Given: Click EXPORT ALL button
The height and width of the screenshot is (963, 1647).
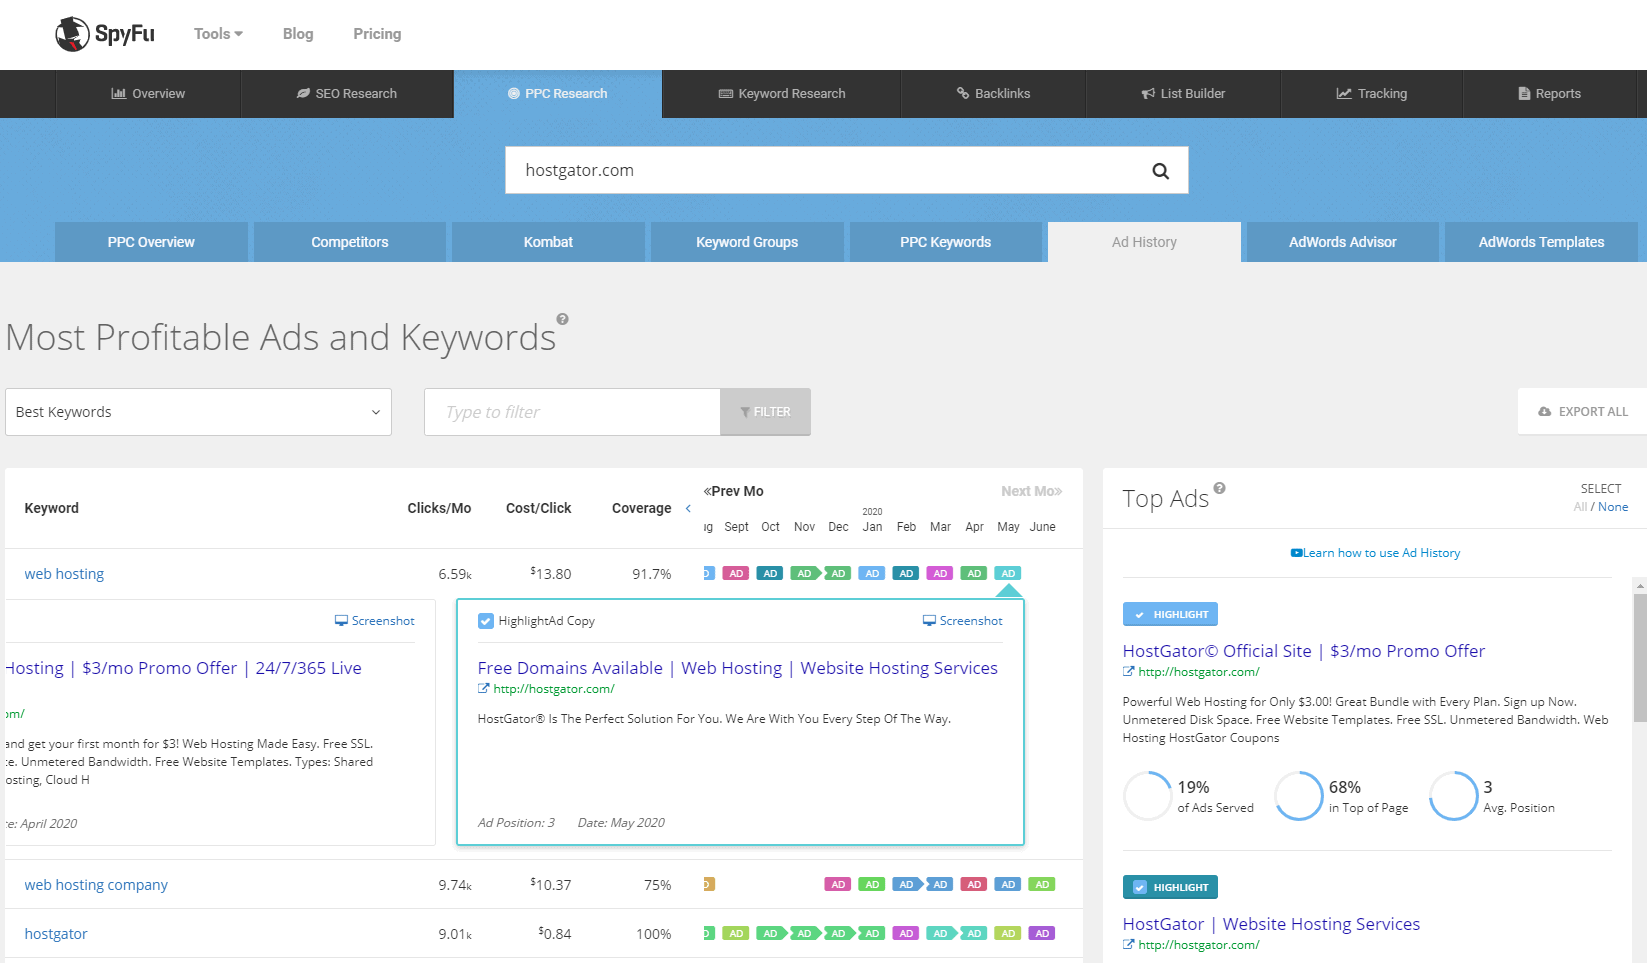Looking at the screenshot, I should [1582, 411].
